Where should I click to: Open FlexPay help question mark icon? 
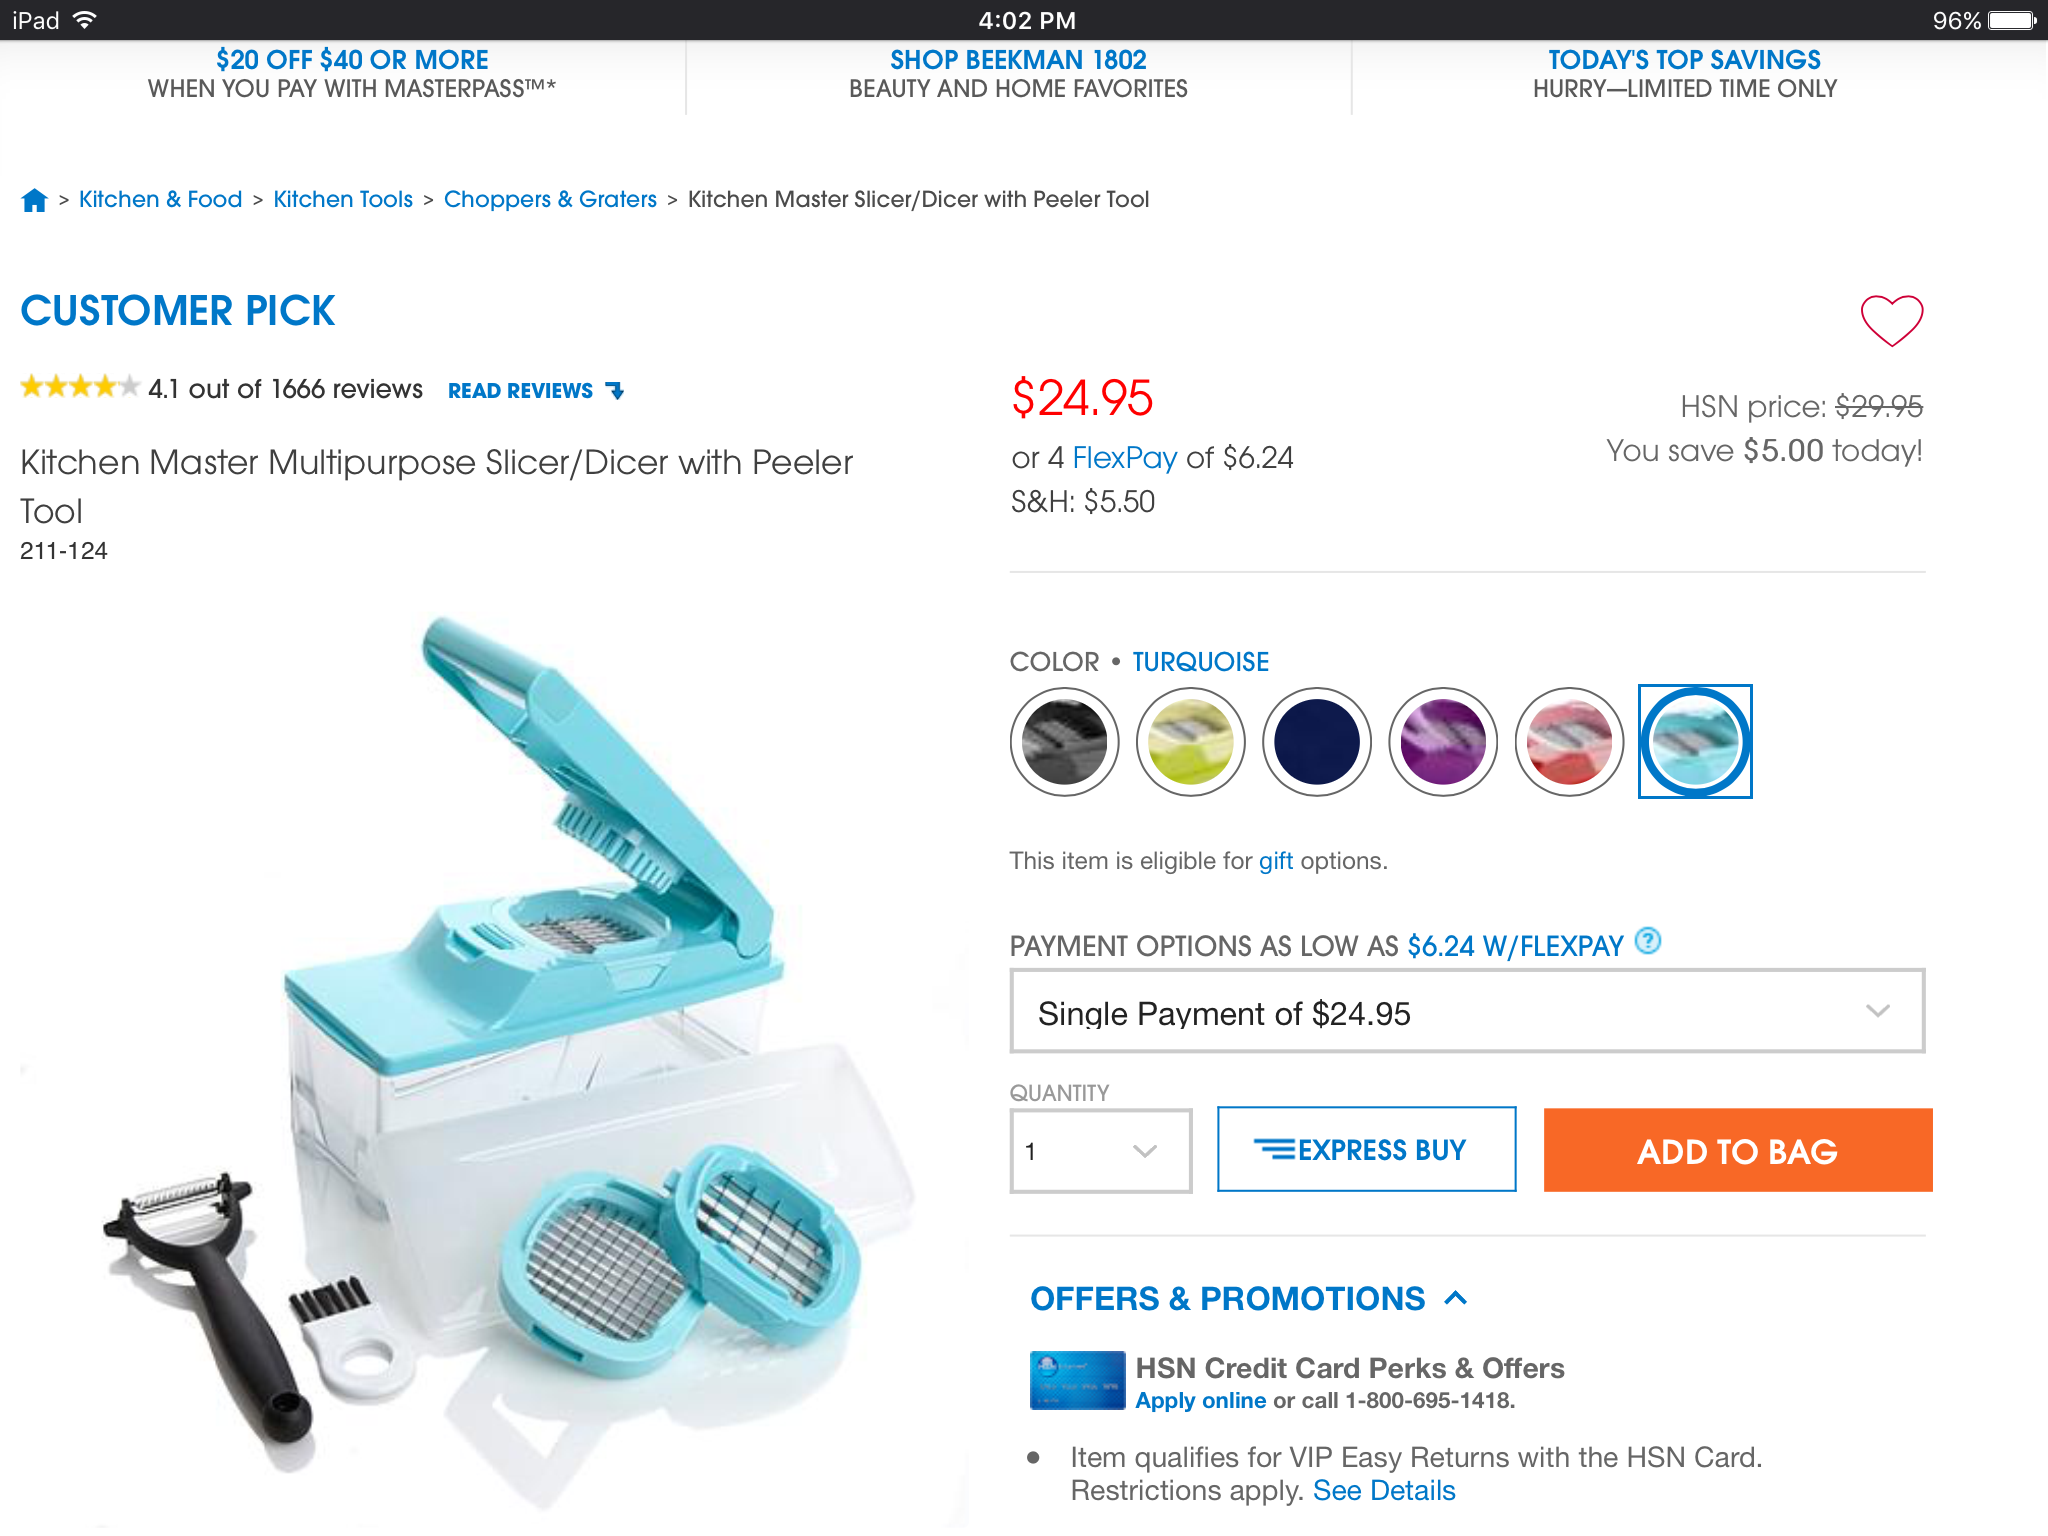pyautogui.click(x=1647, y=941)
